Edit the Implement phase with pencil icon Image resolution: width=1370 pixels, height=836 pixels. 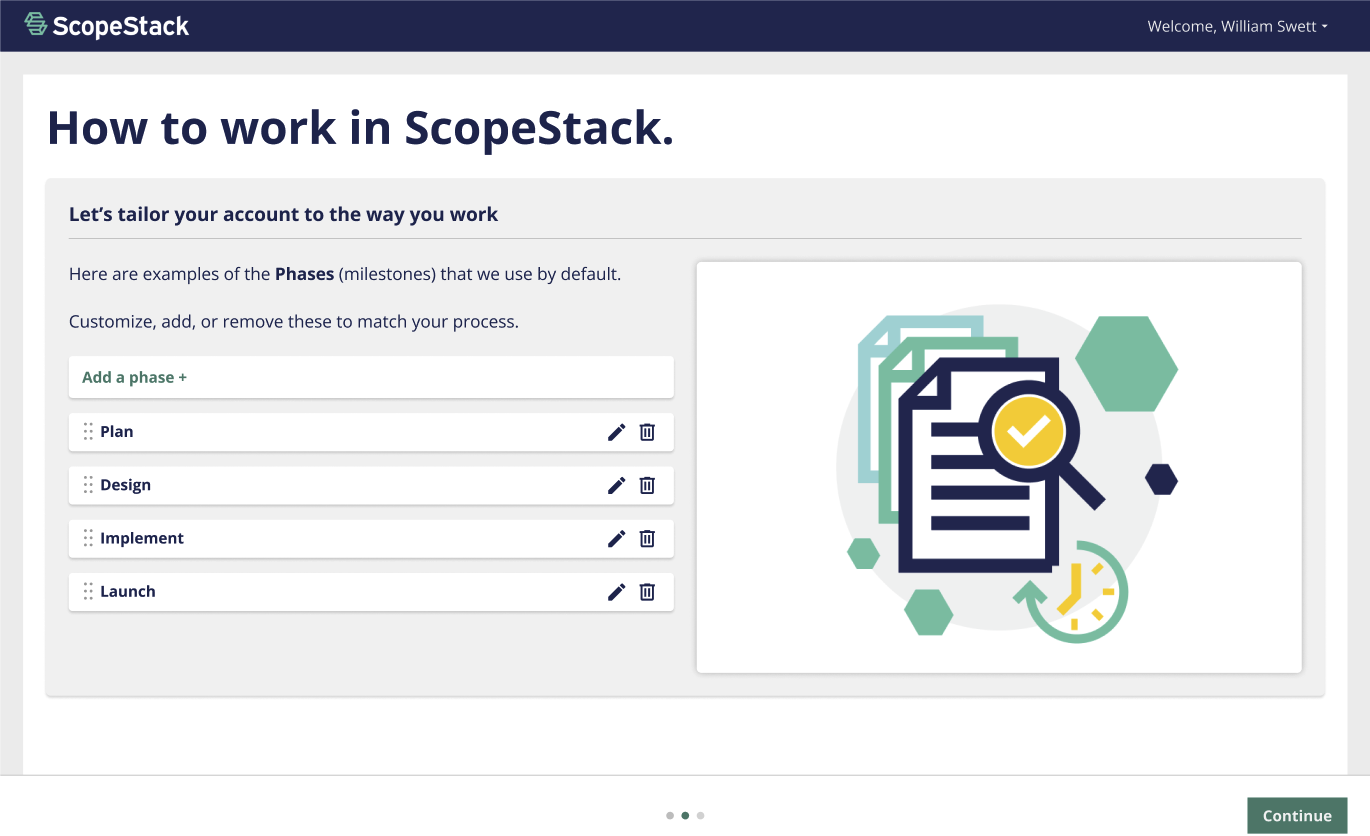click(617, 538)
